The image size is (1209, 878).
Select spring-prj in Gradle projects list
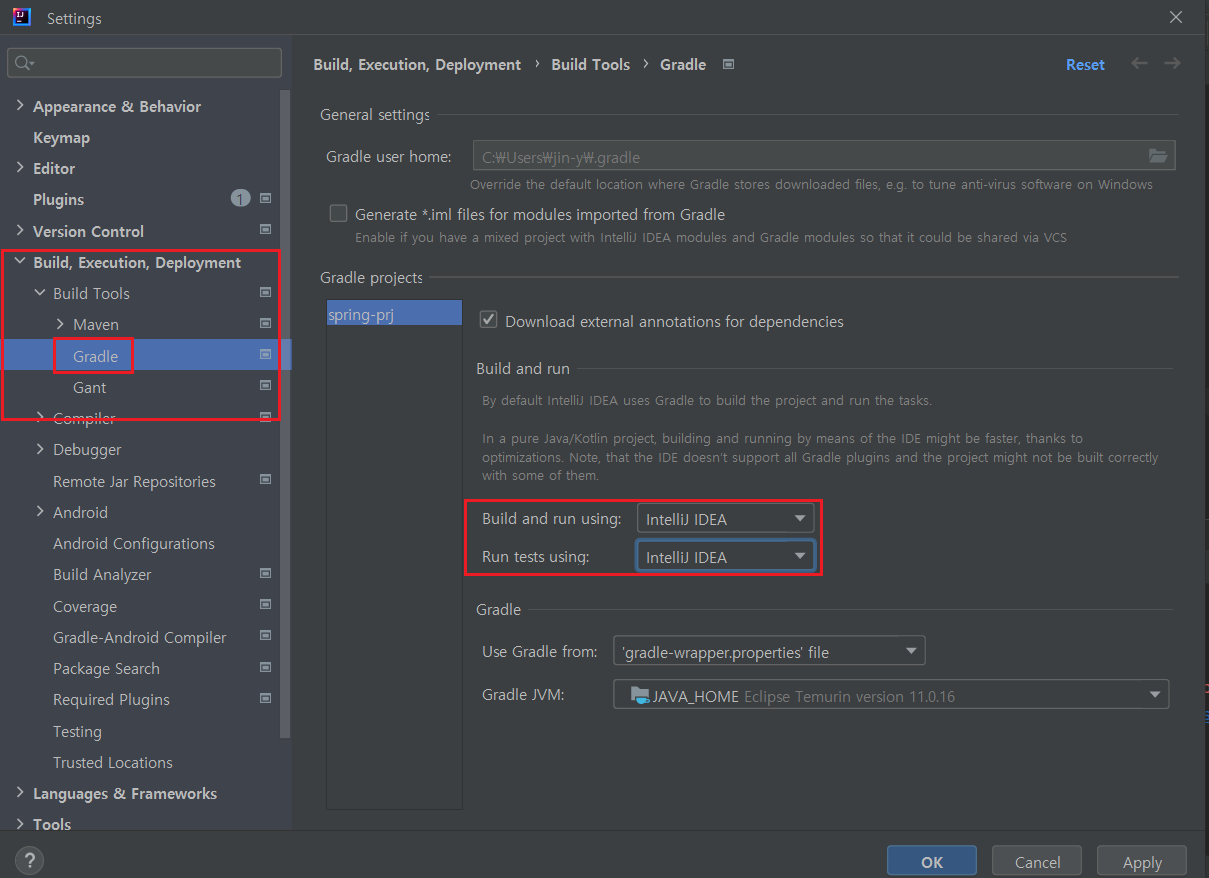[394, 313]
